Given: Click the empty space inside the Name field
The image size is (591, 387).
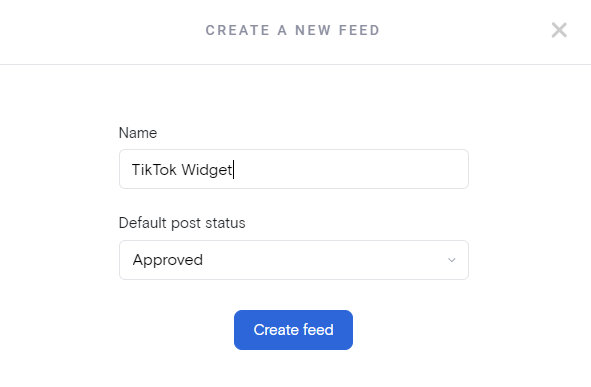Looking at the screenshot, I should [x=351, y=169].
